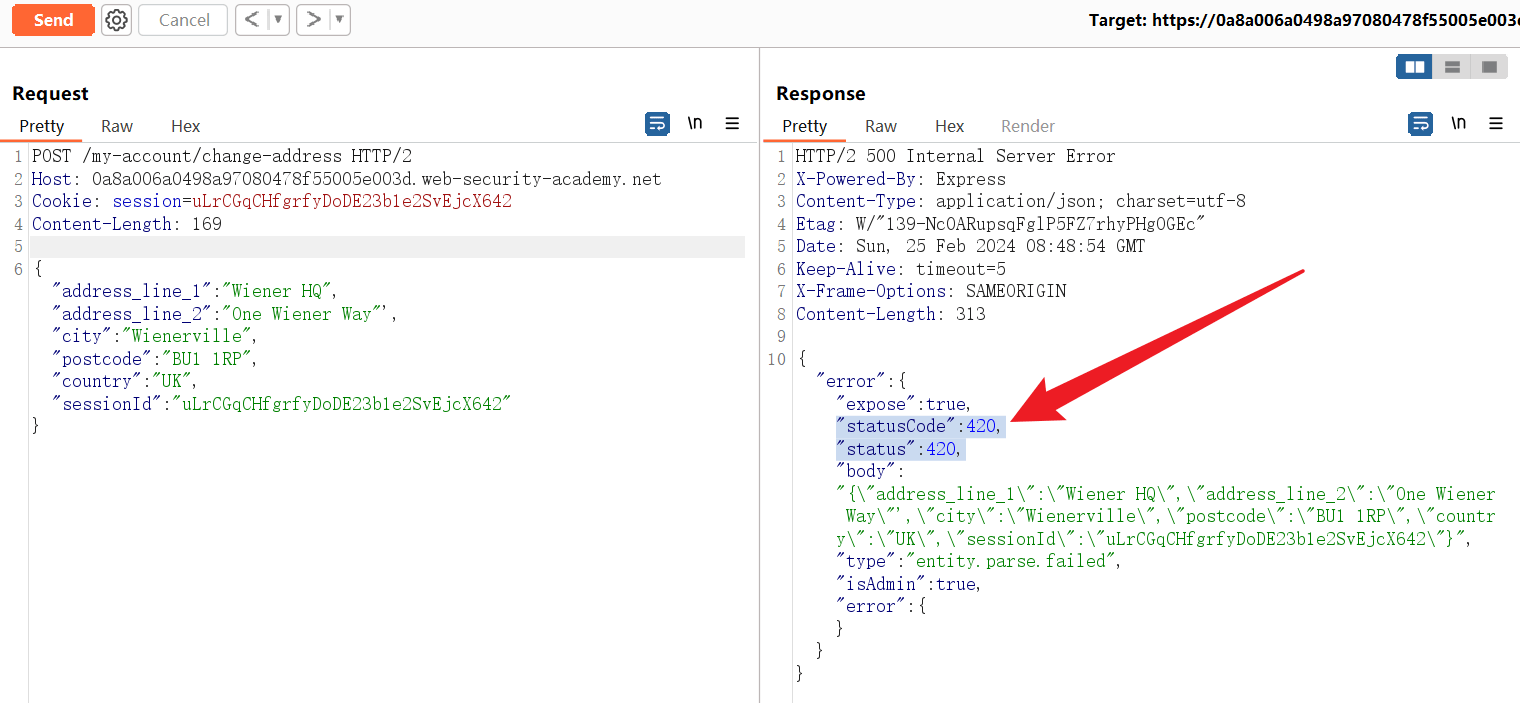
Task: Toggle word wrap icon in the Response panel
Action: point(1420,124)
